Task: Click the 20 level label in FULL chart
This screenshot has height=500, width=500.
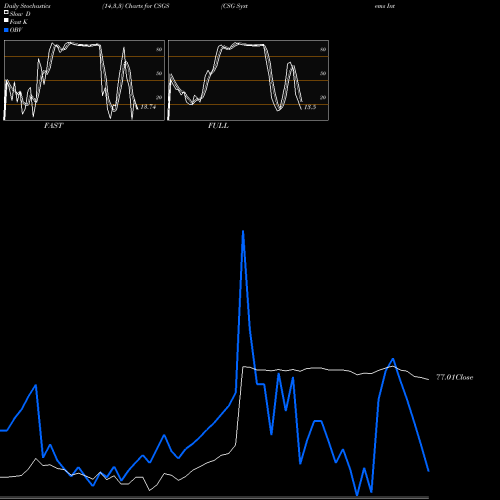Action: click(x=323, y=97)
